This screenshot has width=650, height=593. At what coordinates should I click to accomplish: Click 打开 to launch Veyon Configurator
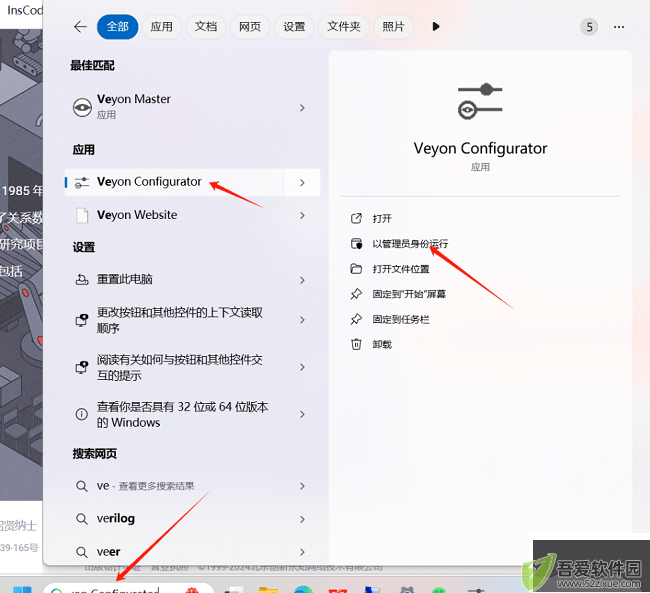pyautogui.click(x=371, y=219)
